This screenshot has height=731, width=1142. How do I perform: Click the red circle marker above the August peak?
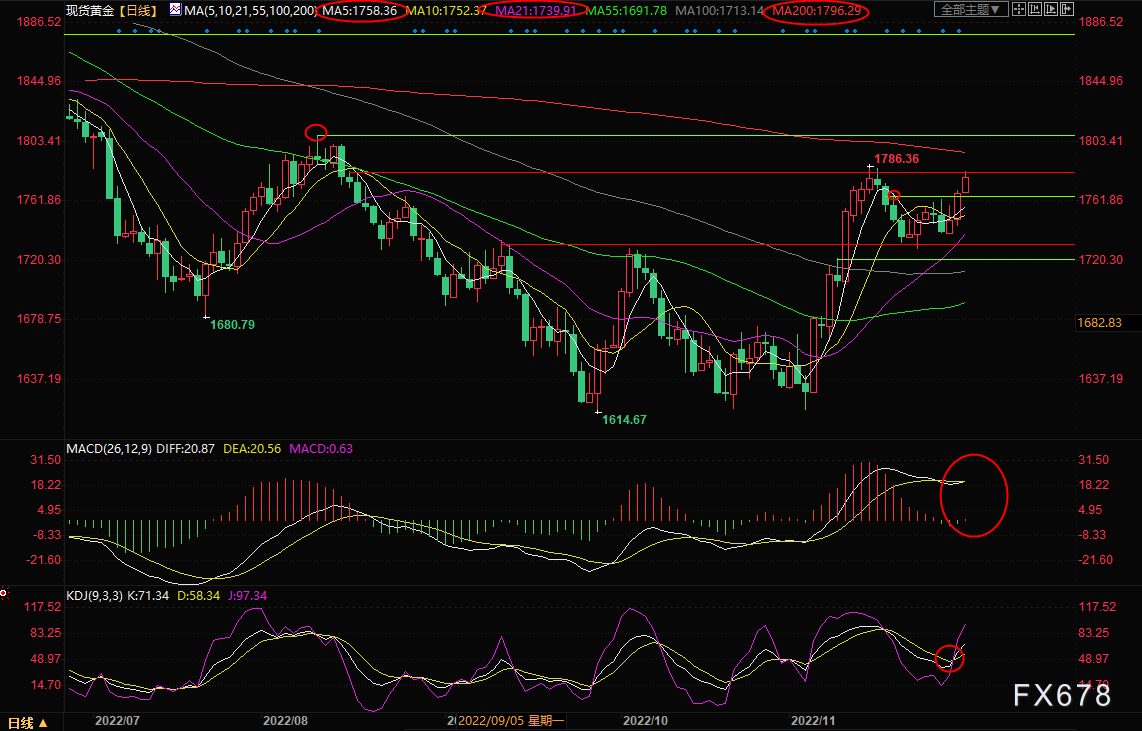316,131
